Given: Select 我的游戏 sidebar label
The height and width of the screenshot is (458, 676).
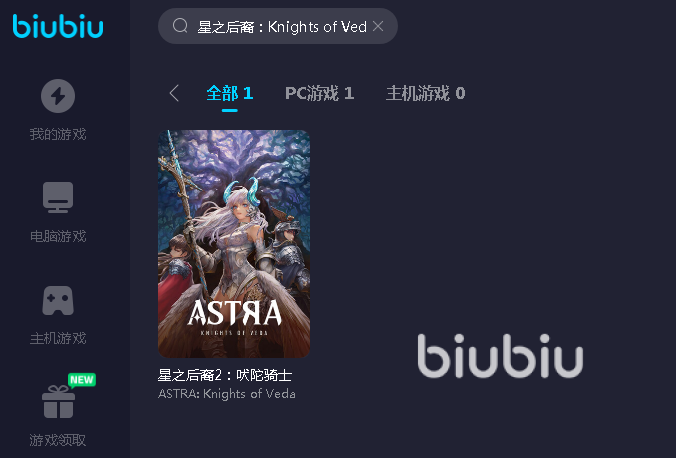Looking at the screenshot, I should point(58,134).
